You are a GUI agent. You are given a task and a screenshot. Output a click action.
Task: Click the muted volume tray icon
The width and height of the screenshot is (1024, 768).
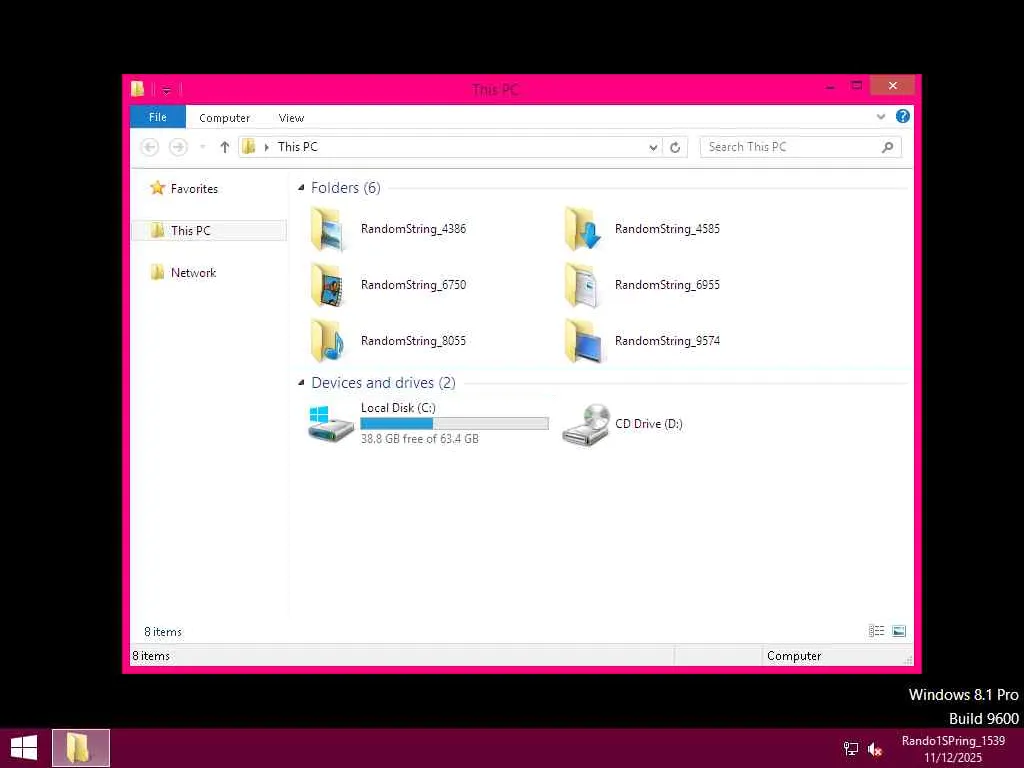tap(875, 749)
